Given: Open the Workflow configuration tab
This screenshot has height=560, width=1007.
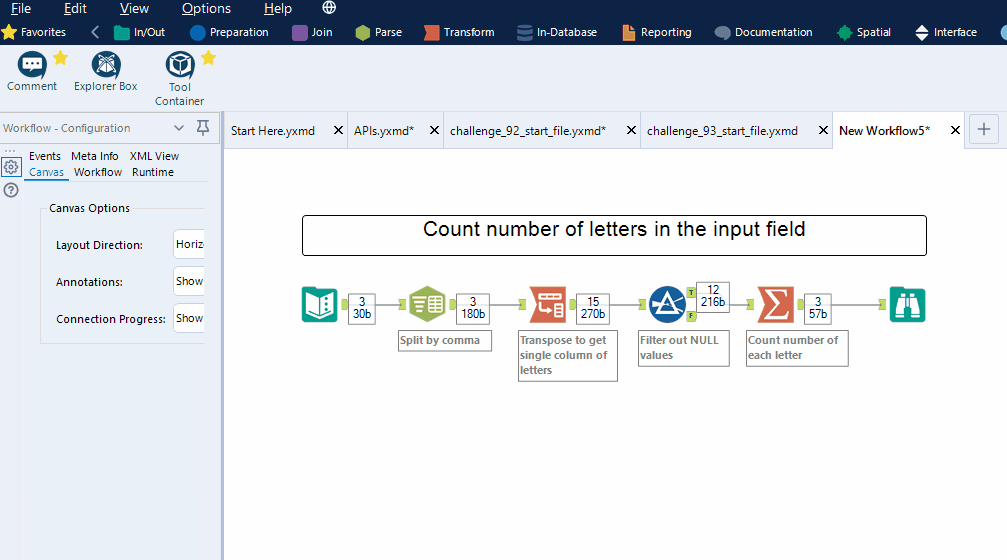Looking at the screenshot, I should point(98,172).
